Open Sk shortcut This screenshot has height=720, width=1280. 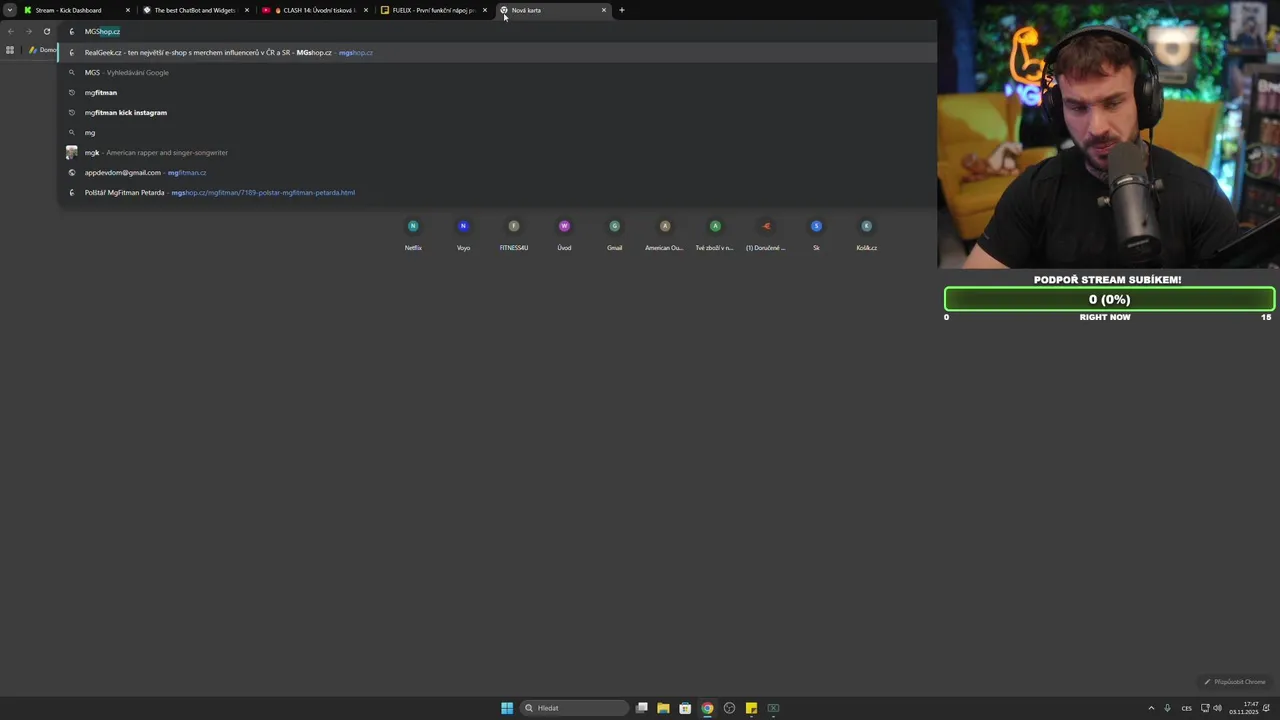pos(816,234)
